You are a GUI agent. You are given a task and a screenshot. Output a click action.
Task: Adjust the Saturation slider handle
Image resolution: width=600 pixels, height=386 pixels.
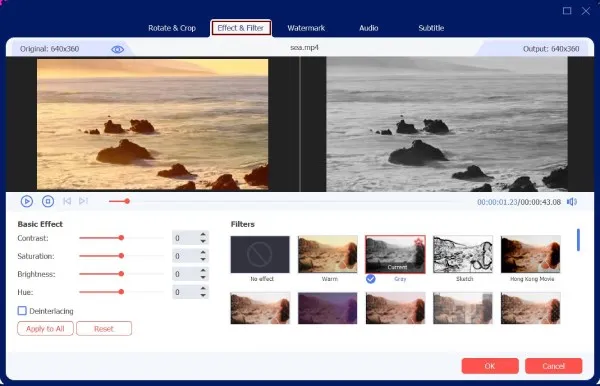[121, 256]
